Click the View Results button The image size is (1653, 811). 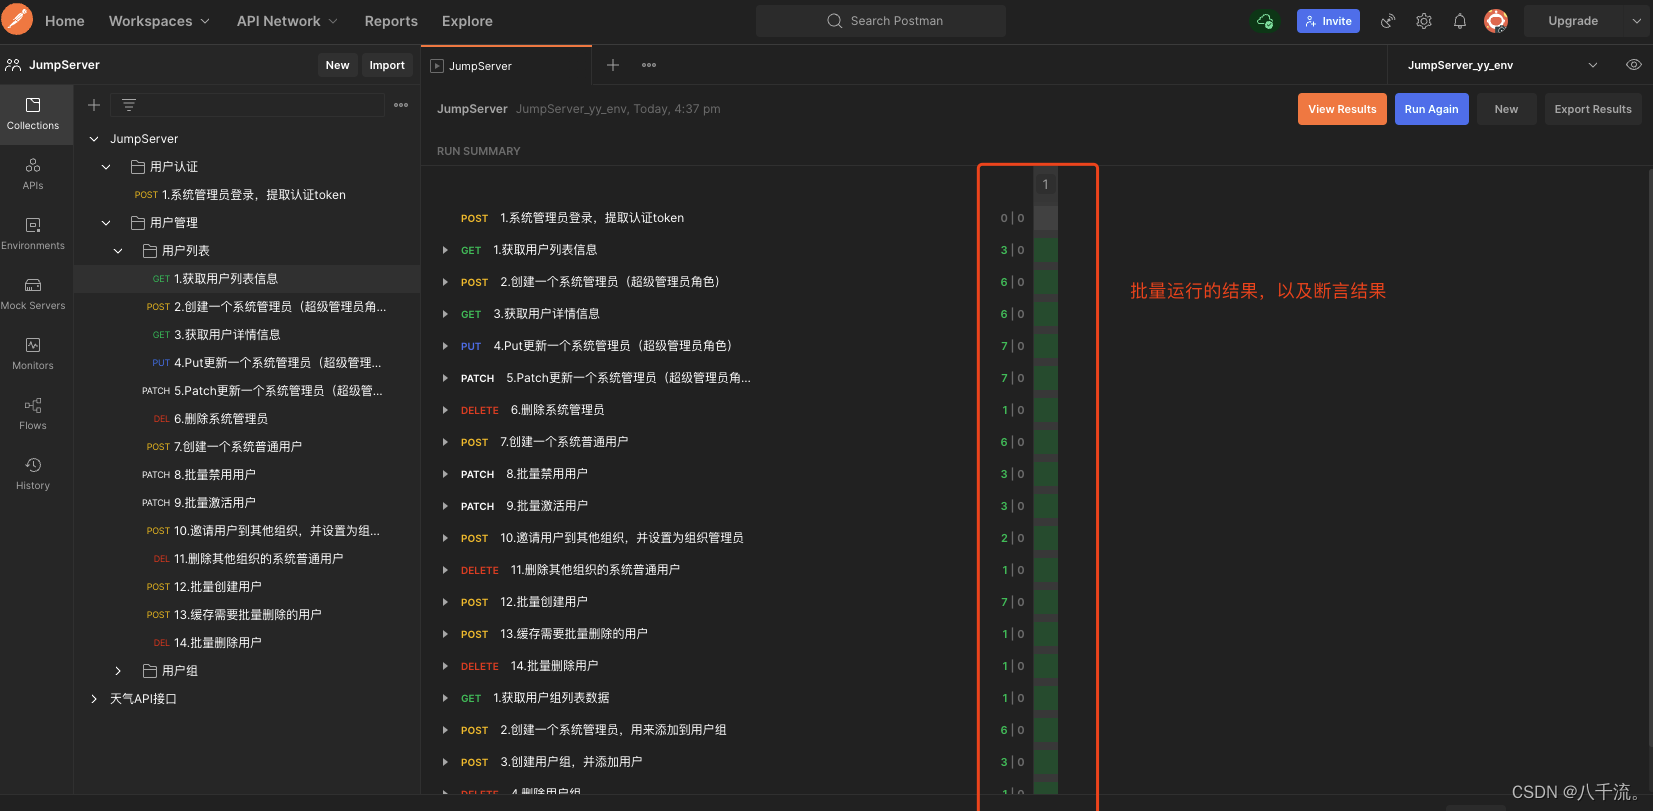(1342, 109)
